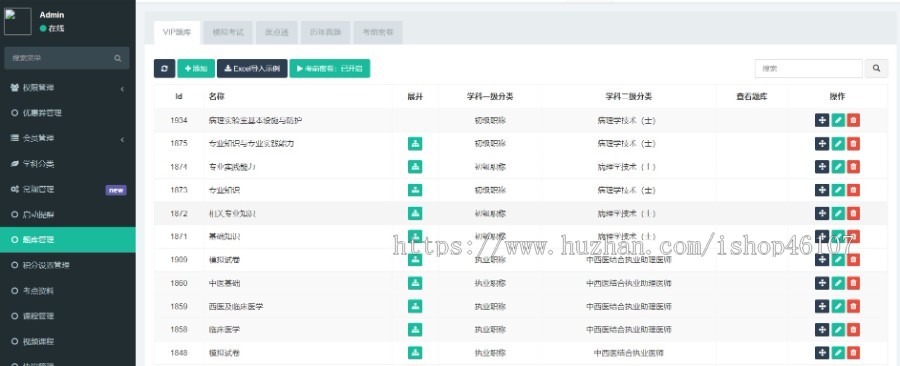Edit the record with Id 1875
This screenshot has width=900, height=366.
[x=838, y=143]
